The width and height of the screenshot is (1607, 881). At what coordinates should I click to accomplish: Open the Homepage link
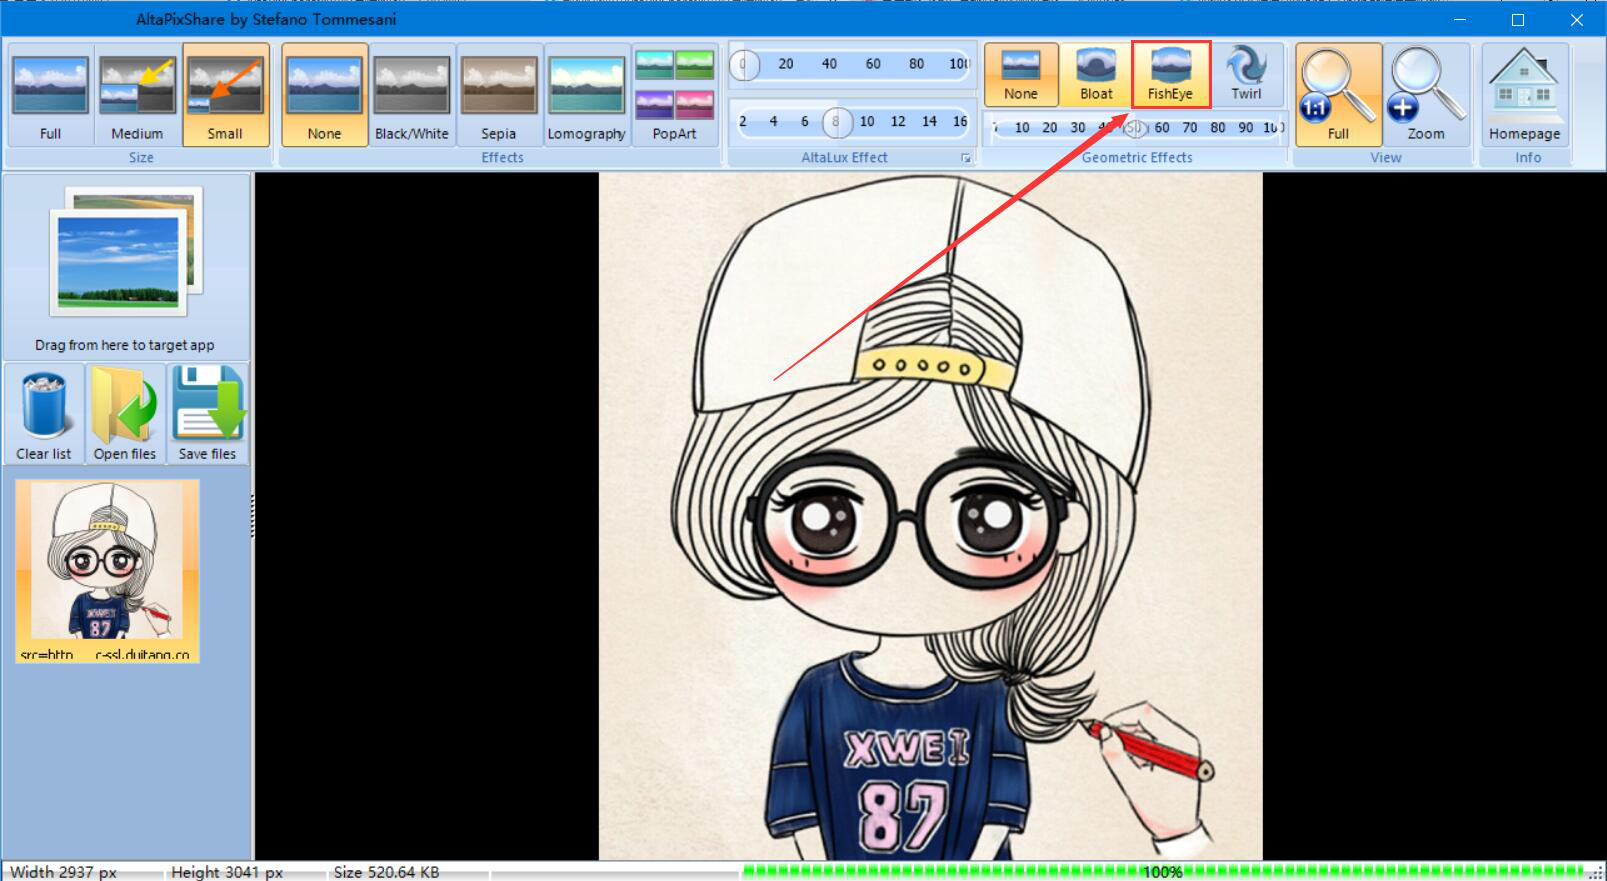pos(1524,96)
